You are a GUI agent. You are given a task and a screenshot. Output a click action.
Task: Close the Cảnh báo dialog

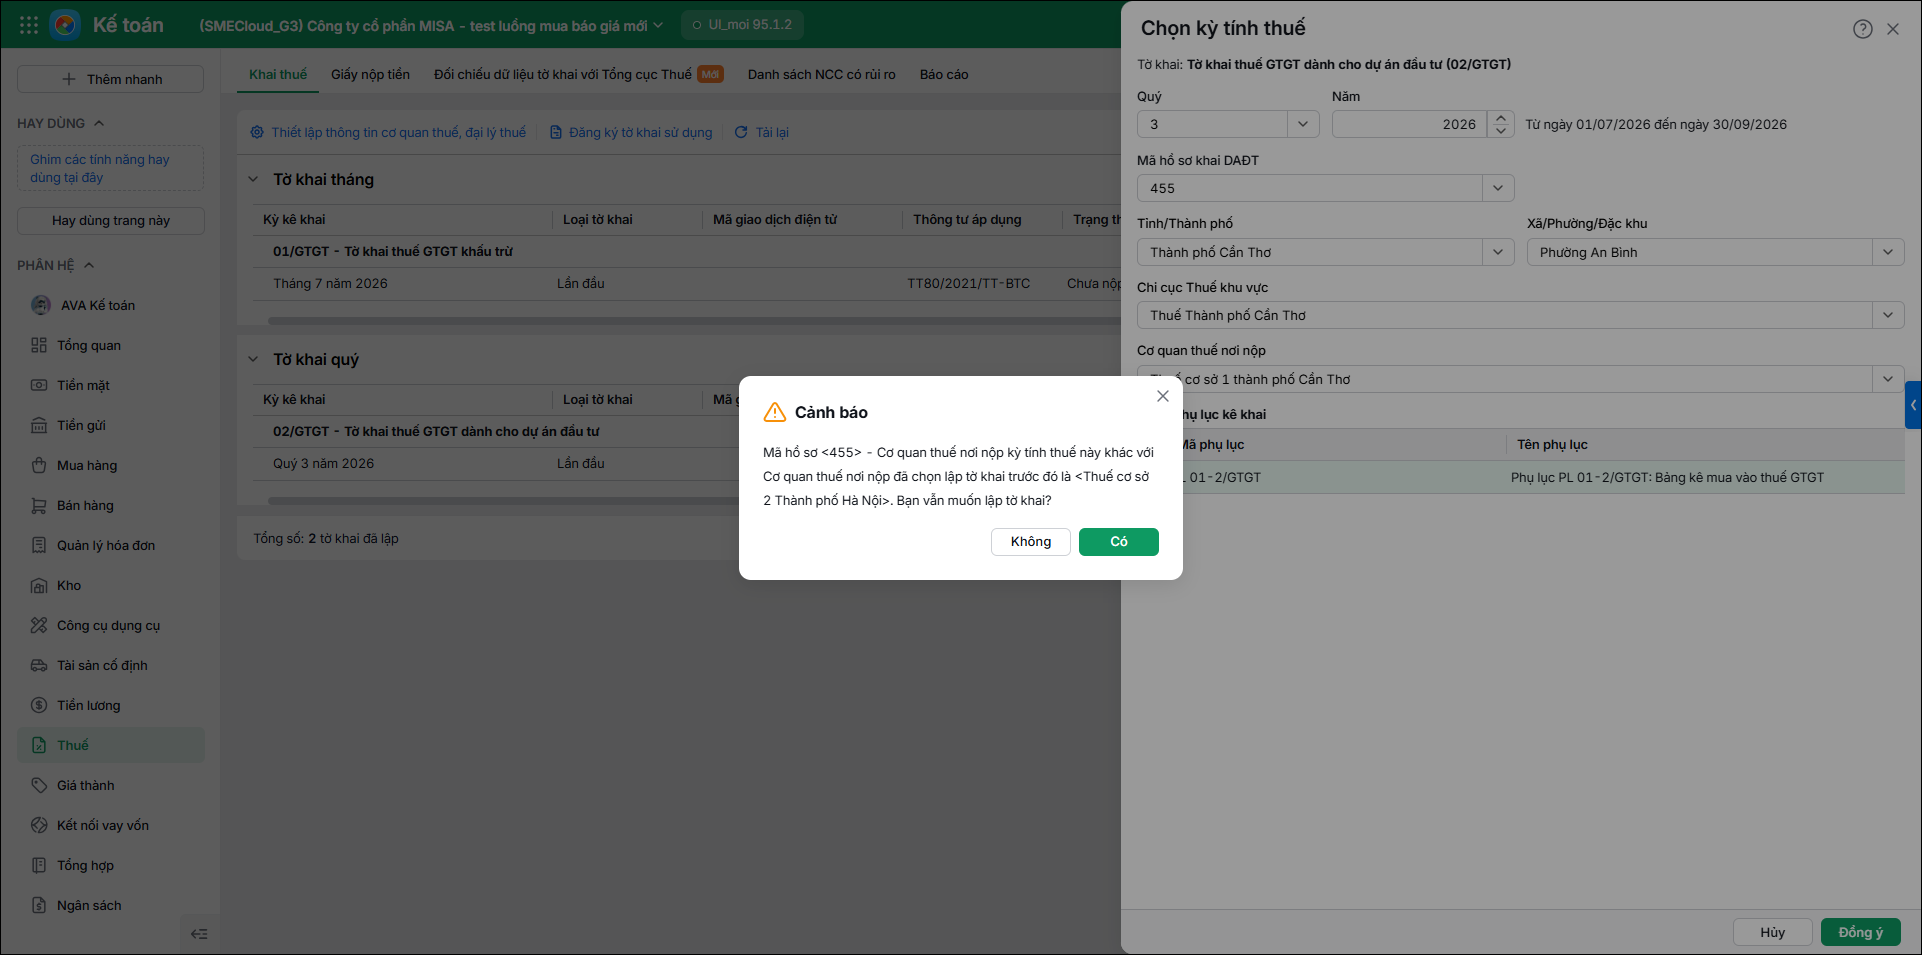point(1162,396)
